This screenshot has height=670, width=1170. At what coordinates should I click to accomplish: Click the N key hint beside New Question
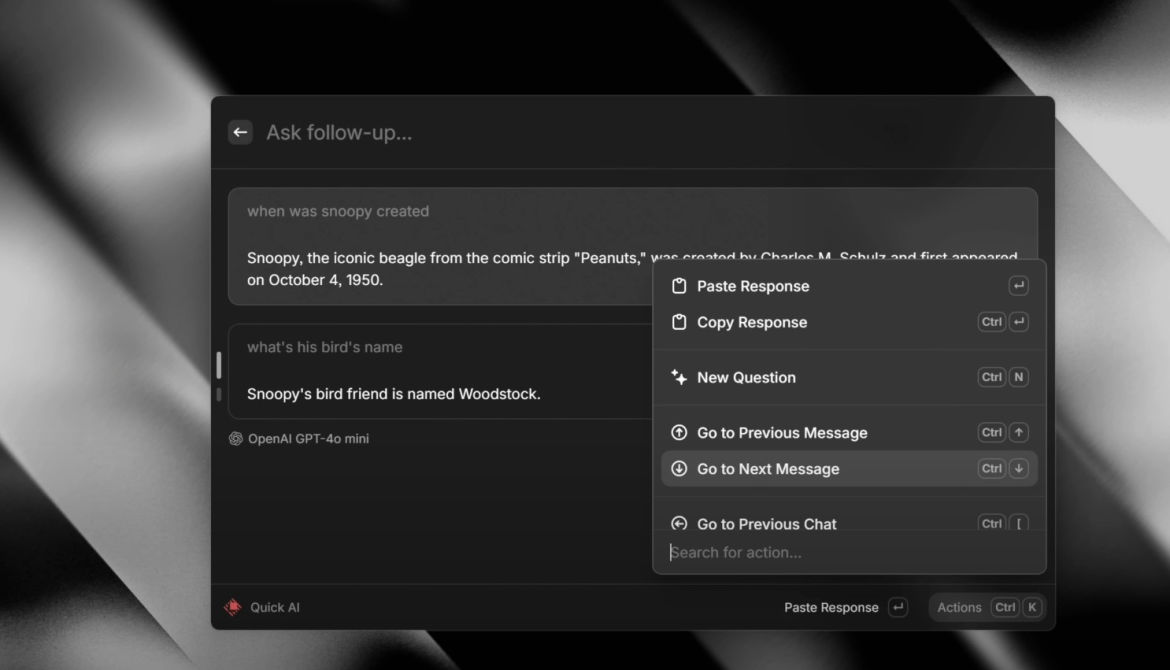(1019, 378)
